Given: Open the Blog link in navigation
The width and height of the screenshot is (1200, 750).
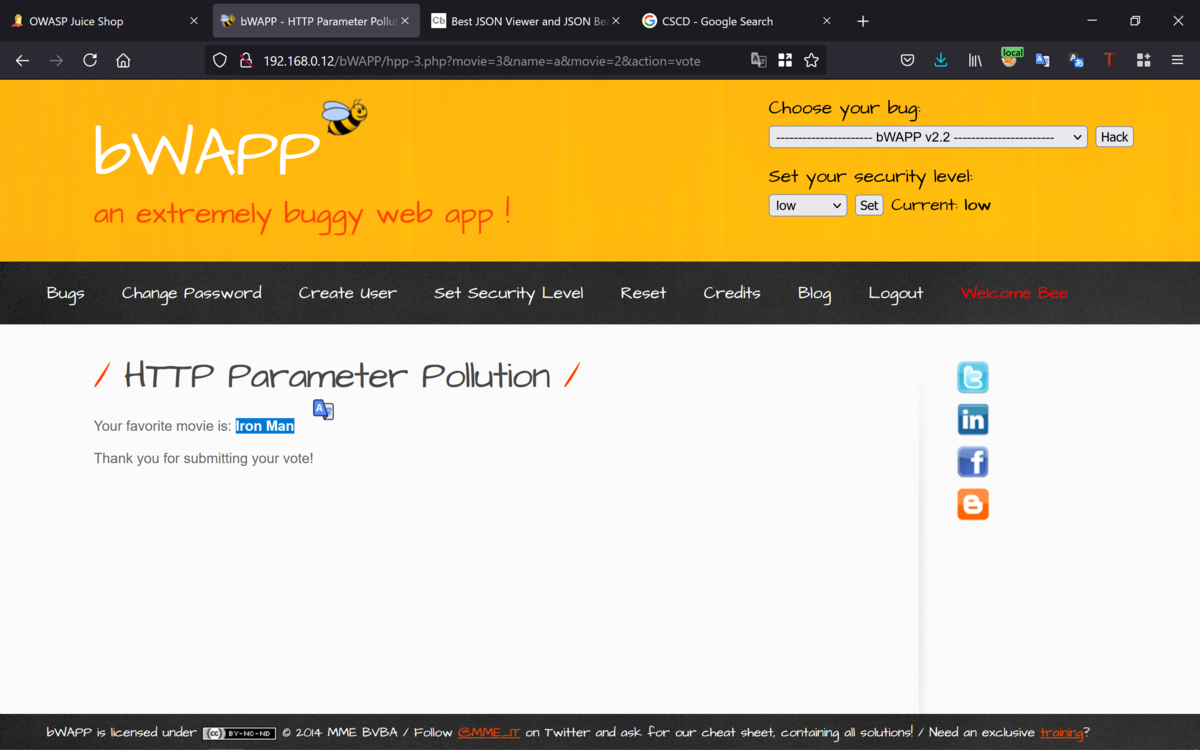Looking at the screenshot, I should (x=814, y=293).
